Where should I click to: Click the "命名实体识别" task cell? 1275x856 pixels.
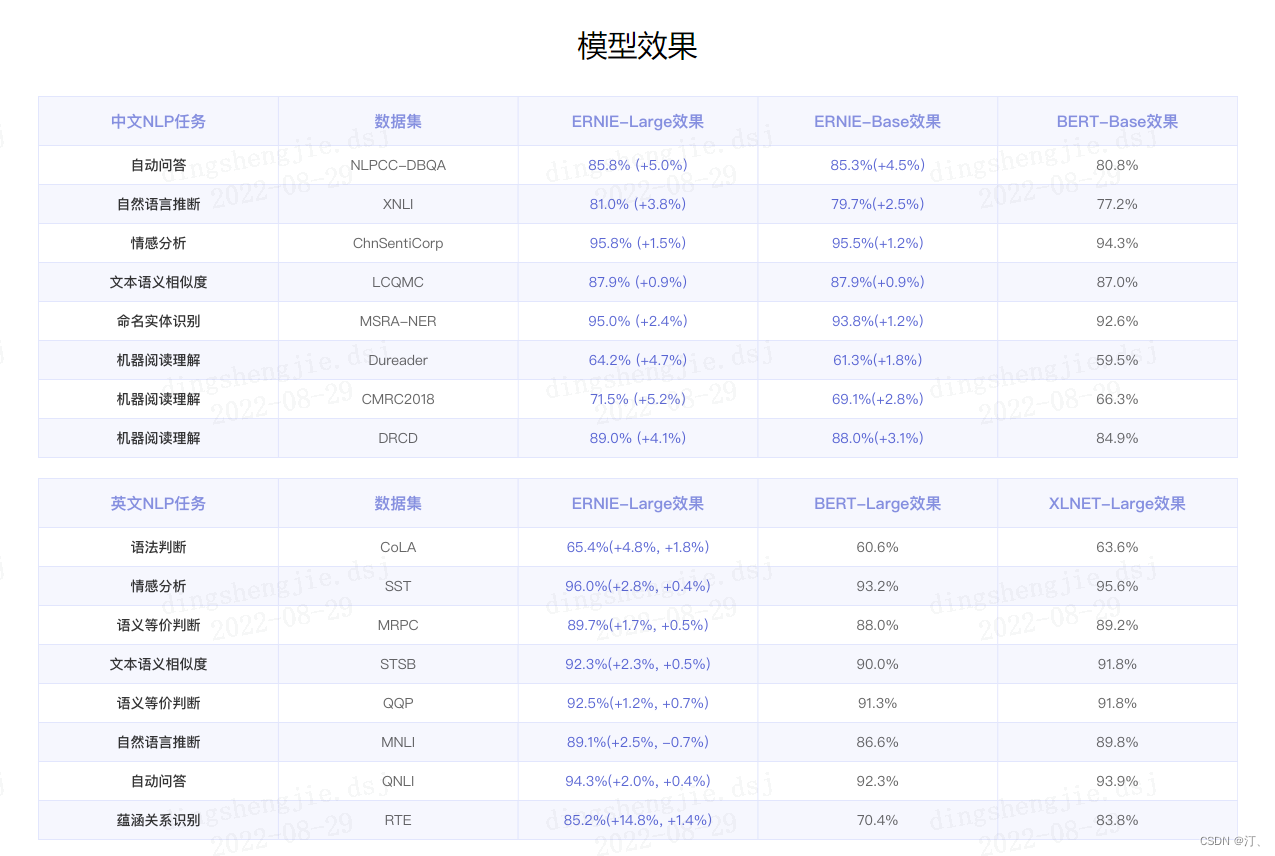click(x=158, y=321)
